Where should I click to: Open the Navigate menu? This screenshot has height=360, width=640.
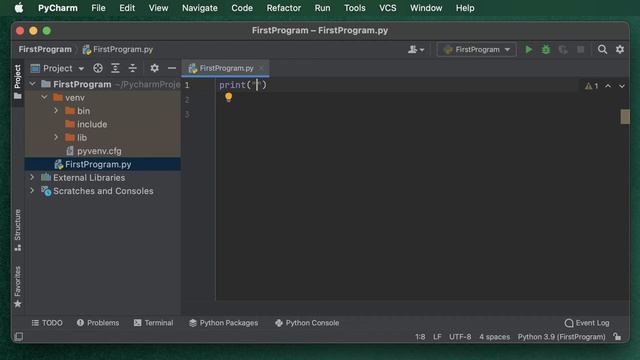point(200,8)
